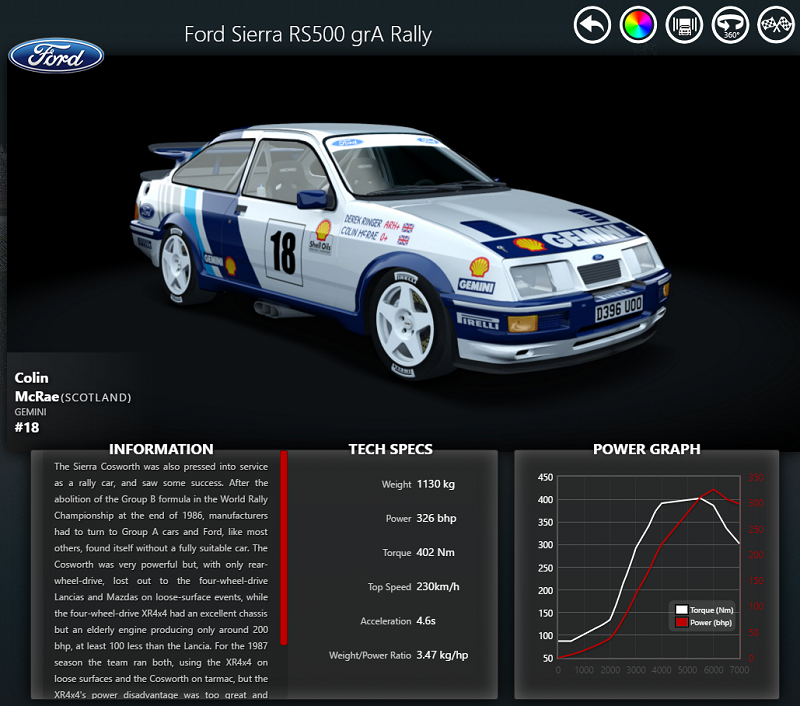Click the acceleration value "4.6s"
Image resolution: width=800 pixels, height=706 pixels.
pyautogui.click(x=426, y=621)
